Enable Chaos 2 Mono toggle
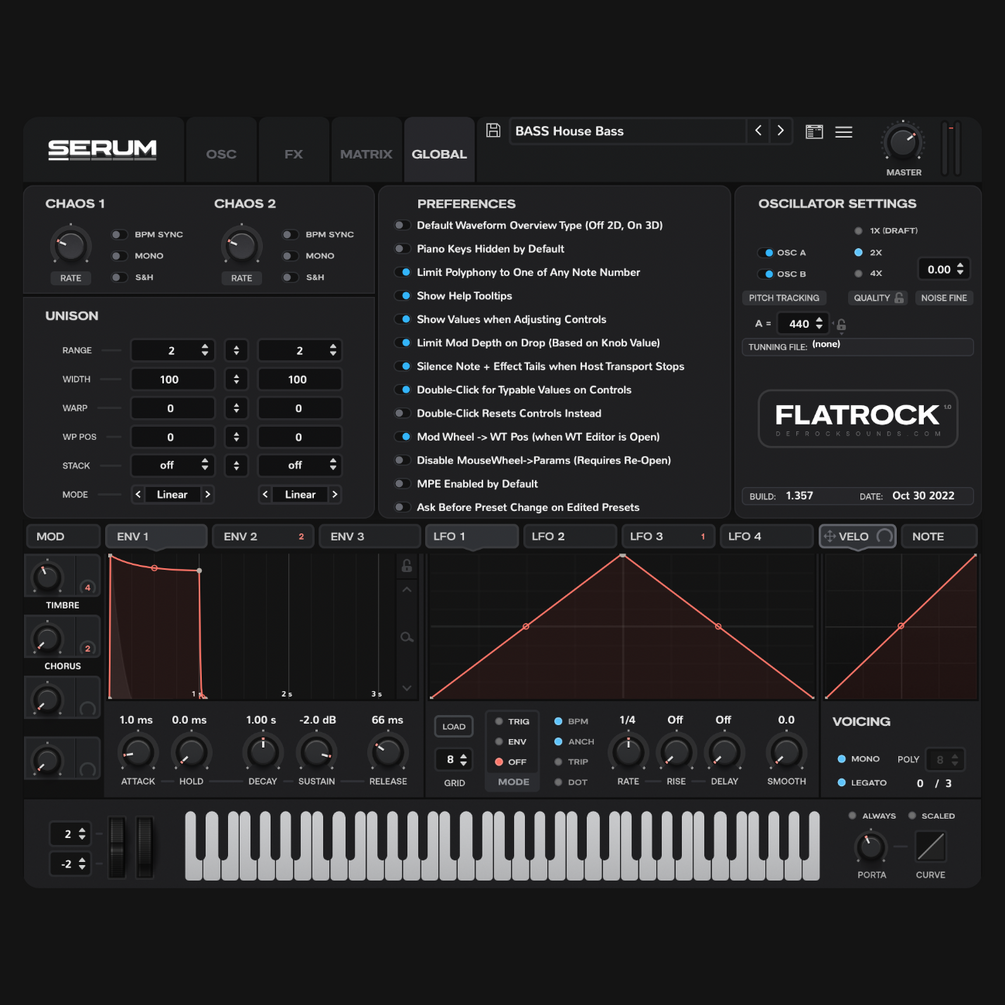This screenshot has width=1005, height=1005. coord(290,256)
